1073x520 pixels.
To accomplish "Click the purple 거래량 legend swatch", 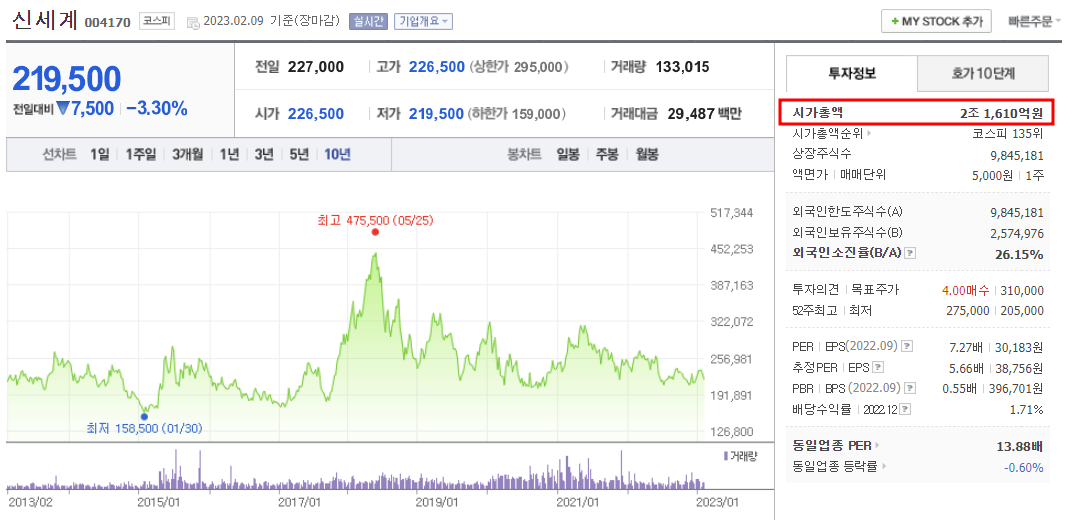I will pos(725,456).
